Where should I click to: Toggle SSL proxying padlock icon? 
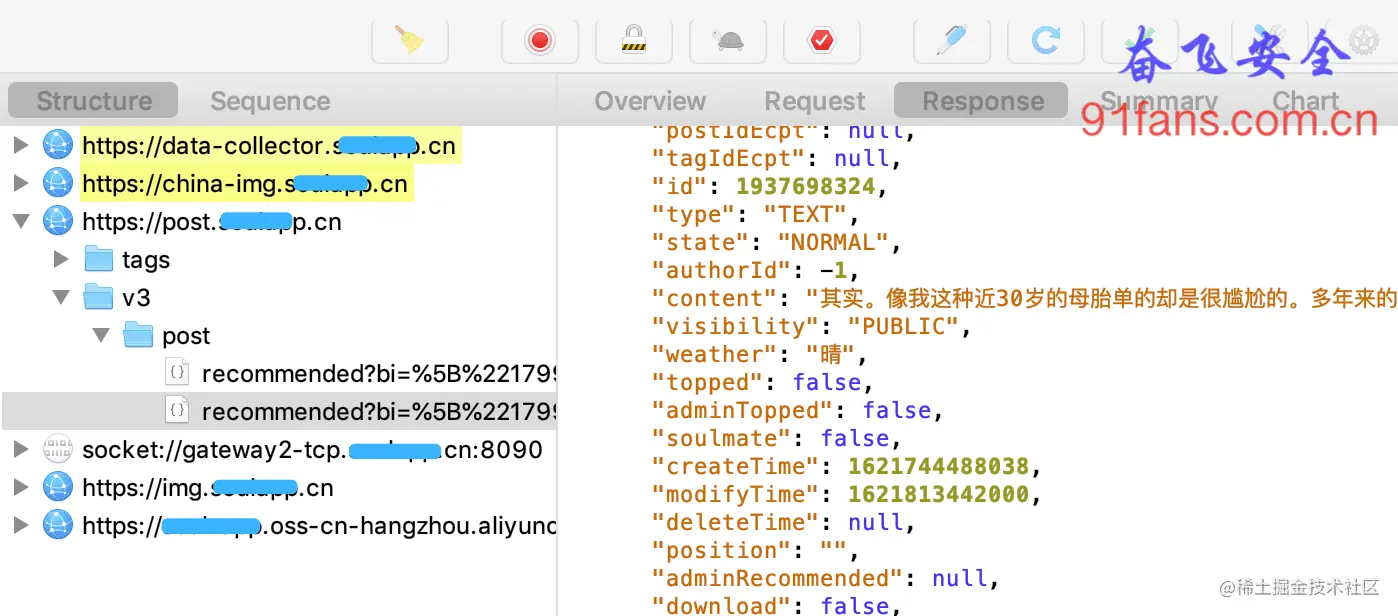[633, 40]
